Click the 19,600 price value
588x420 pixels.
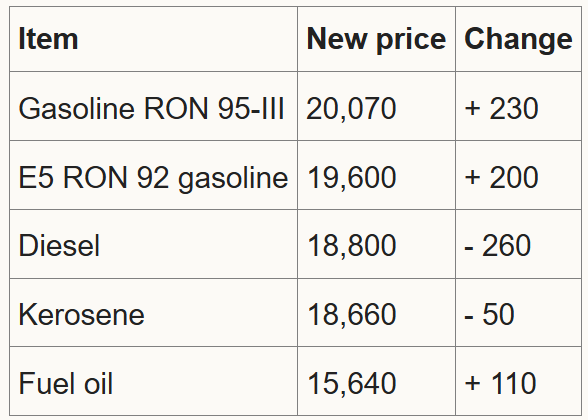351,178
